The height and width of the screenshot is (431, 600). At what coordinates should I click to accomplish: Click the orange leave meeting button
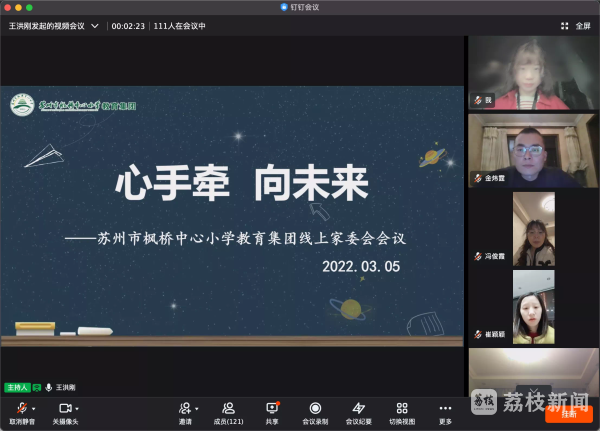[569, 413]
